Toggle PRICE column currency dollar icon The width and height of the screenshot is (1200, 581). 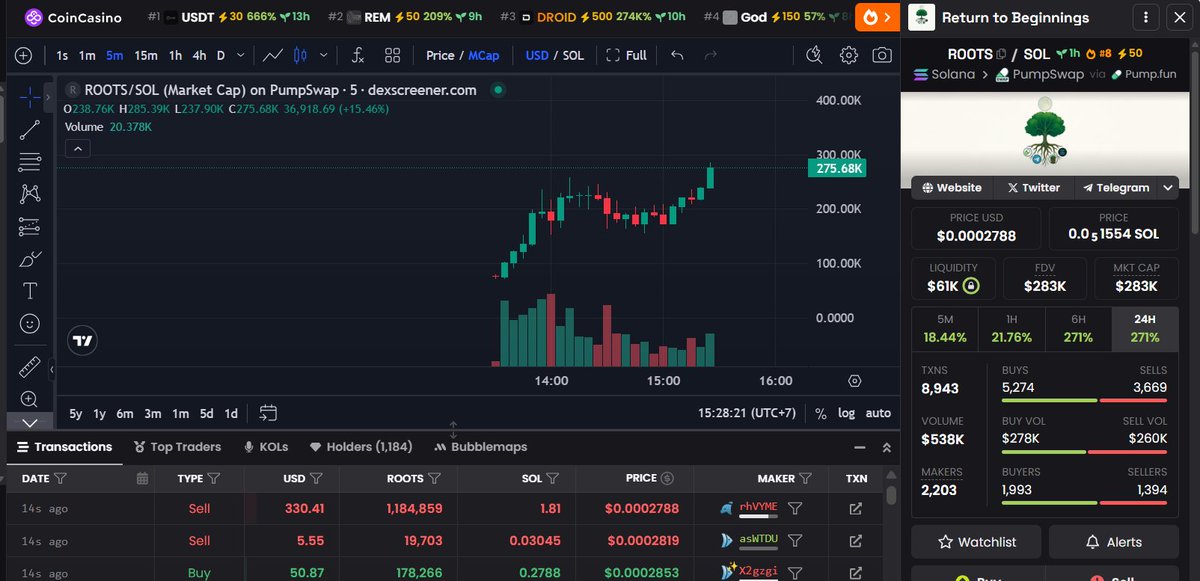pyautogui.click(x=668, y=478)
